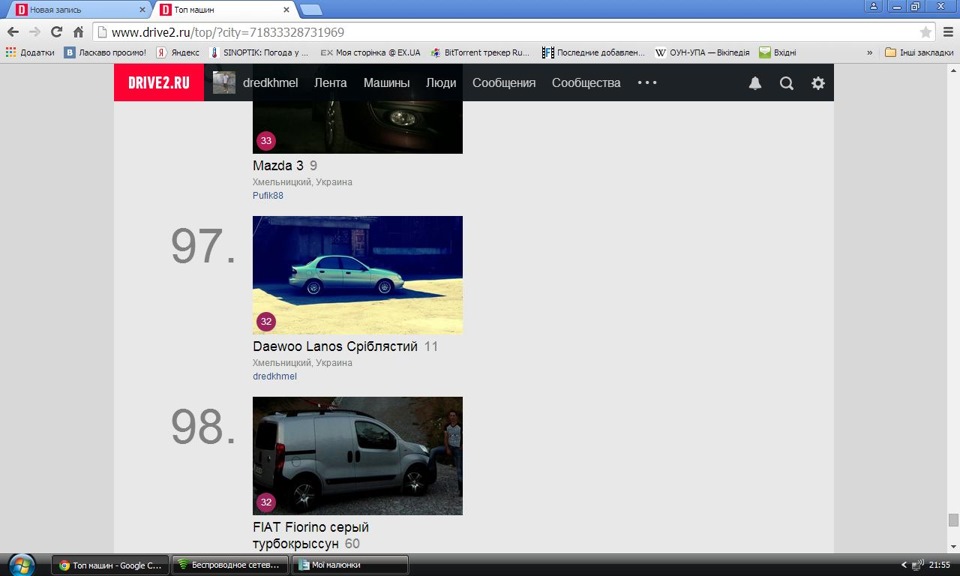Open the dredkhmel profile from navbar

(x=270, y=83)
